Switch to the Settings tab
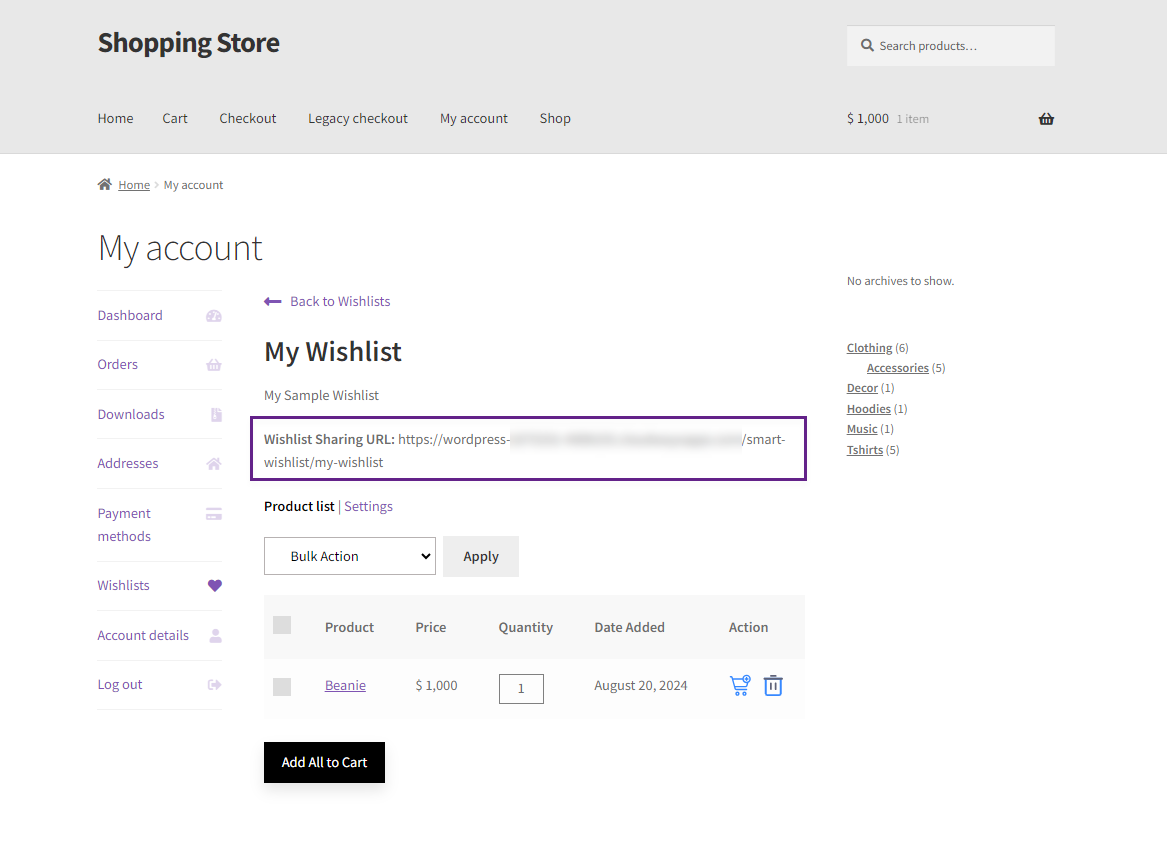Image resolution: width=1167 pixels, height=842 pixels. click(368, 506)
